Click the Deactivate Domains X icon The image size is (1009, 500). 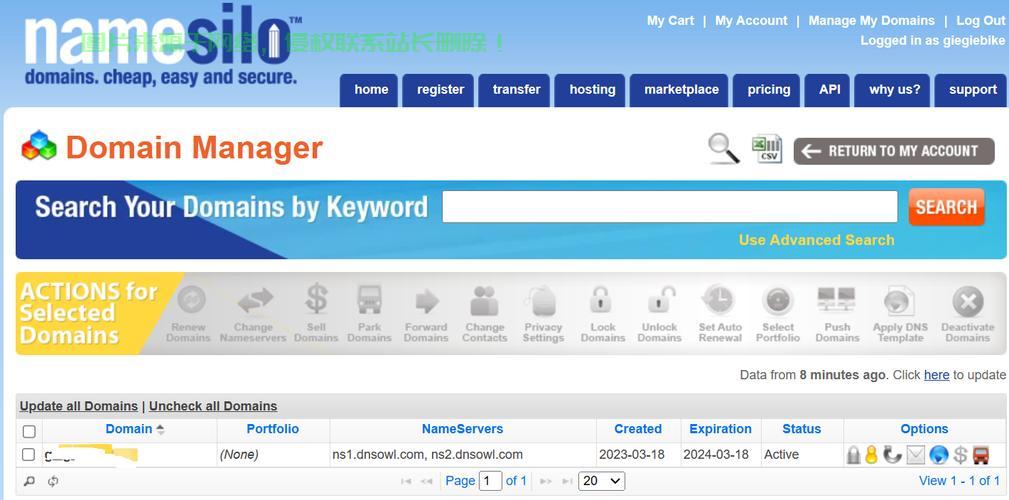click(x=968, y=301)
